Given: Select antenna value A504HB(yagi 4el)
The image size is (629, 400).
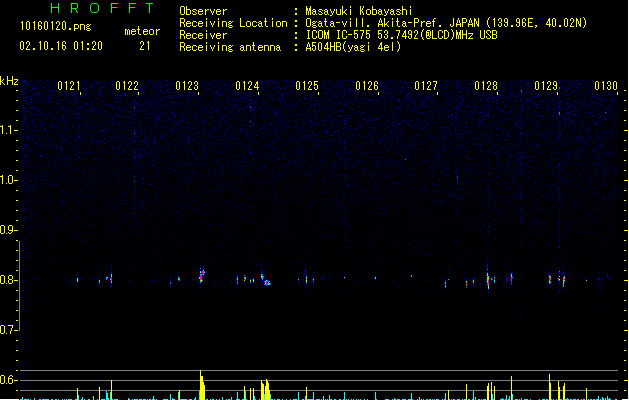Looking at the screenshot, I should click(x=353, y=47).
